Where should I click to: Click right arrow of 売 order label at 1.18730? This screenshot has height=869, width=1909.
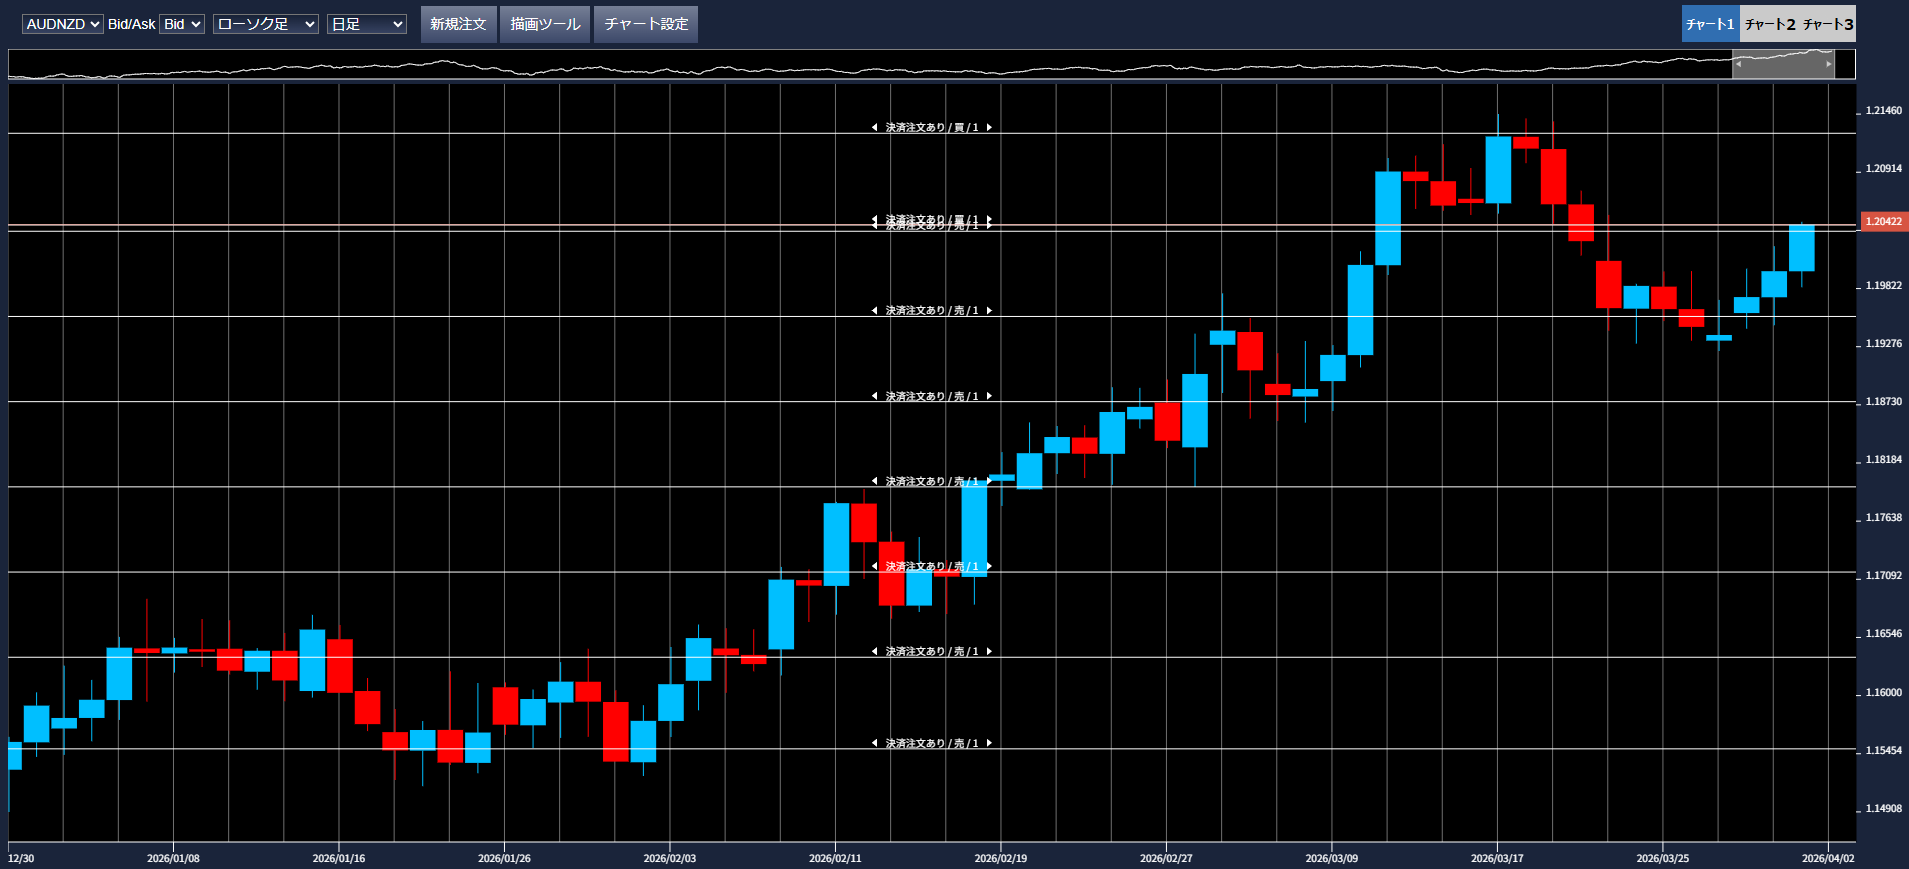989,397
